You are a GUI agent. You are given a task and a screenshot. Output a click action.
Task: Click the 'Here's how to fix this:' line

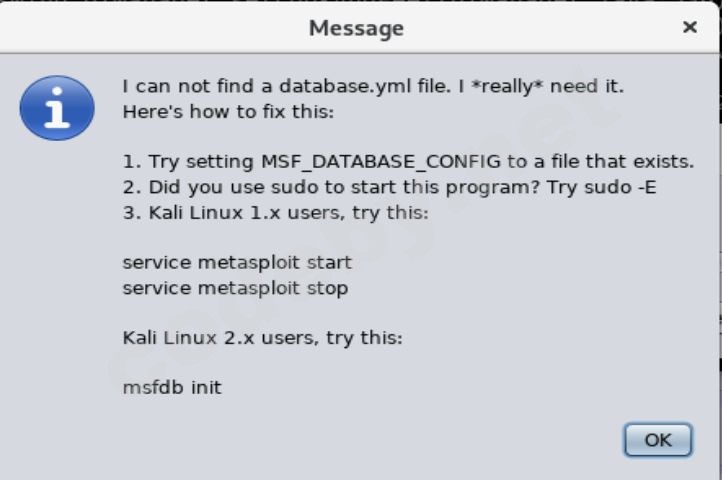click(227, 112)
